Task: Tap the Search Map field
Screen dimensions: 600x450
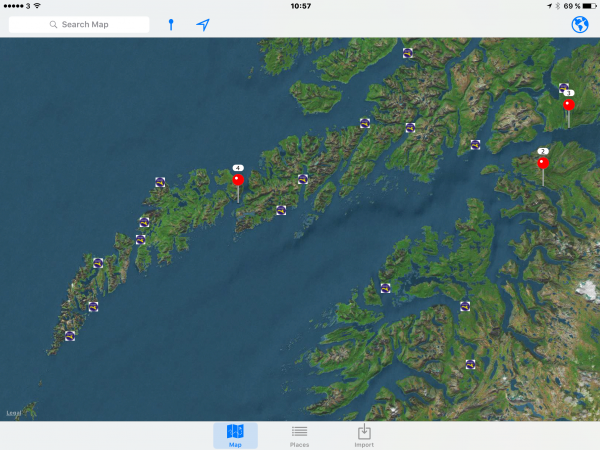Action: point(80,24)
